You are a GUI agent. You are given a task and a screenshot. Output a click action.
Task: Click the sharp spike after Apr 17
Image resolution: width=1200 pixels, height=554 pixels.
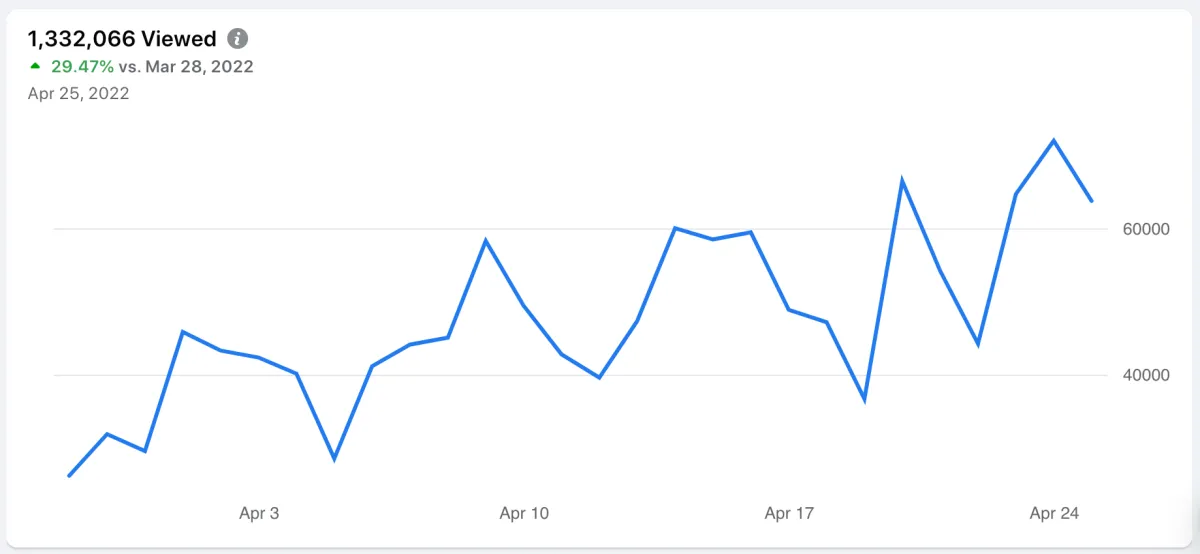902,180
